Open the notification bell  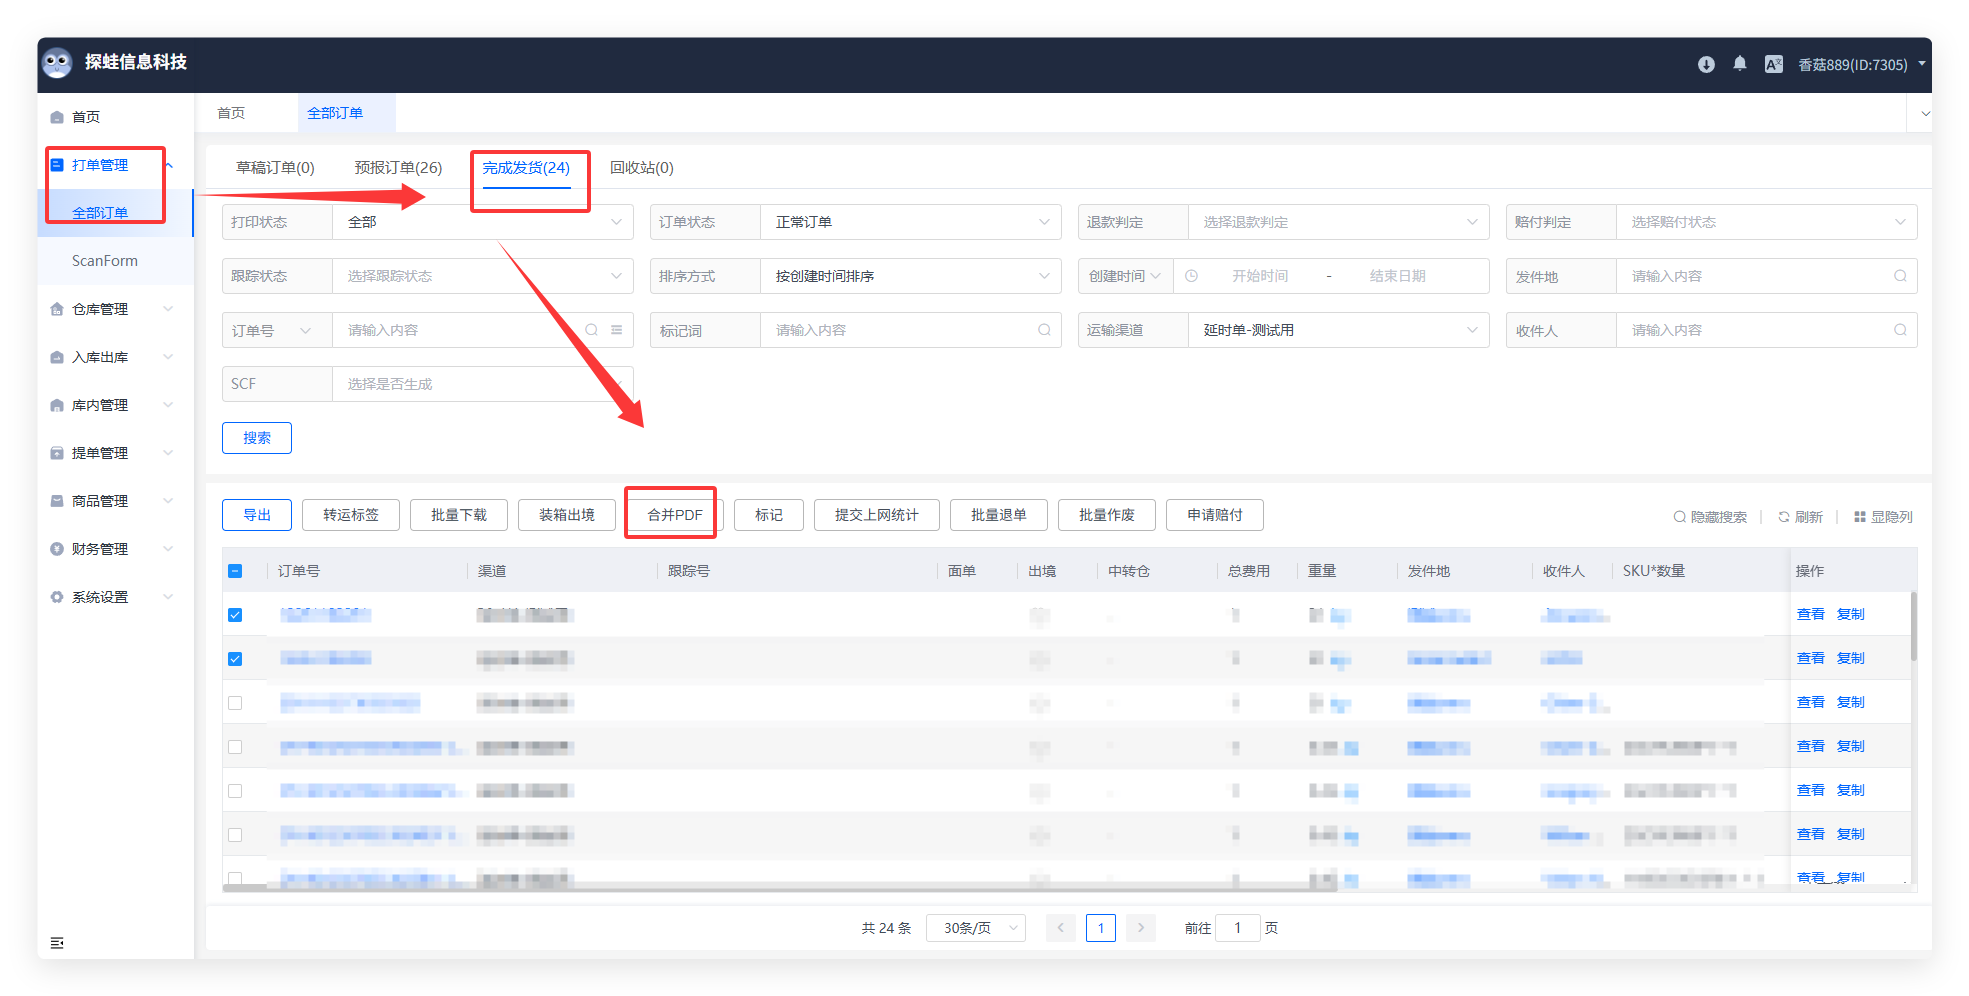(x=1740, y=64)
